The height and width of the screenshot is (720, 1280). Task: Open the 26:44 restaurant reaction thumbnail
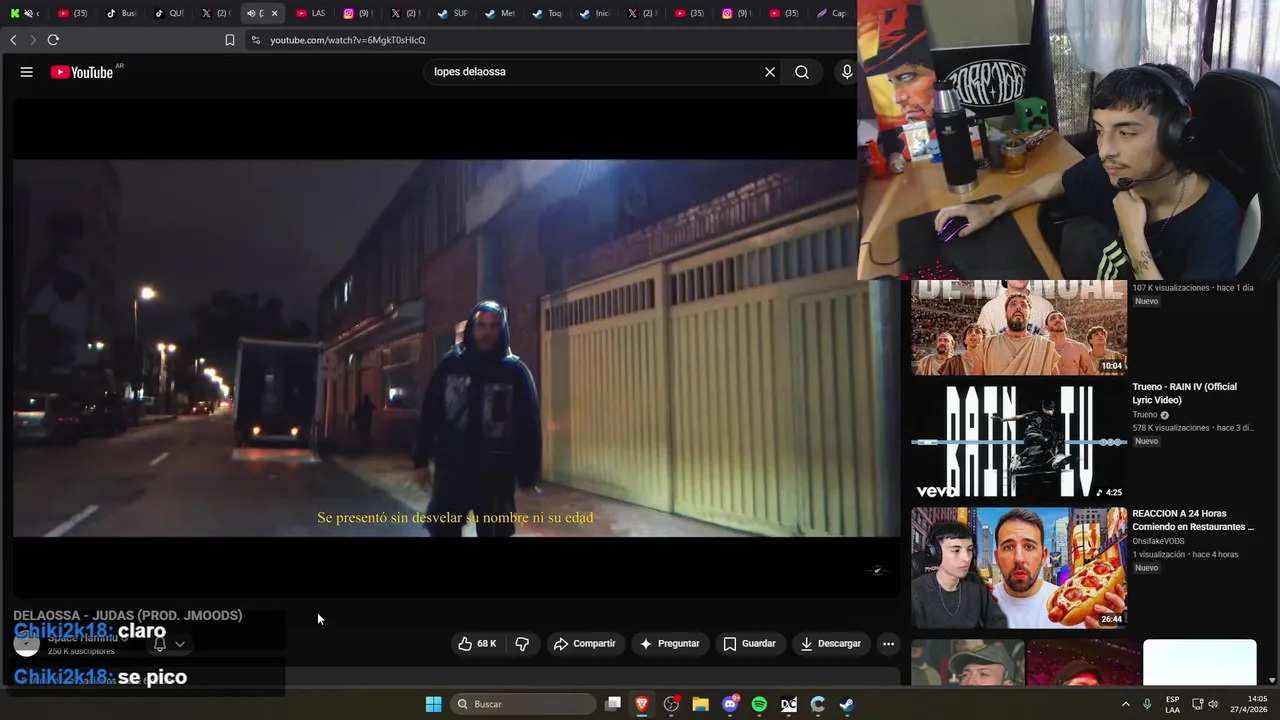1018,568
